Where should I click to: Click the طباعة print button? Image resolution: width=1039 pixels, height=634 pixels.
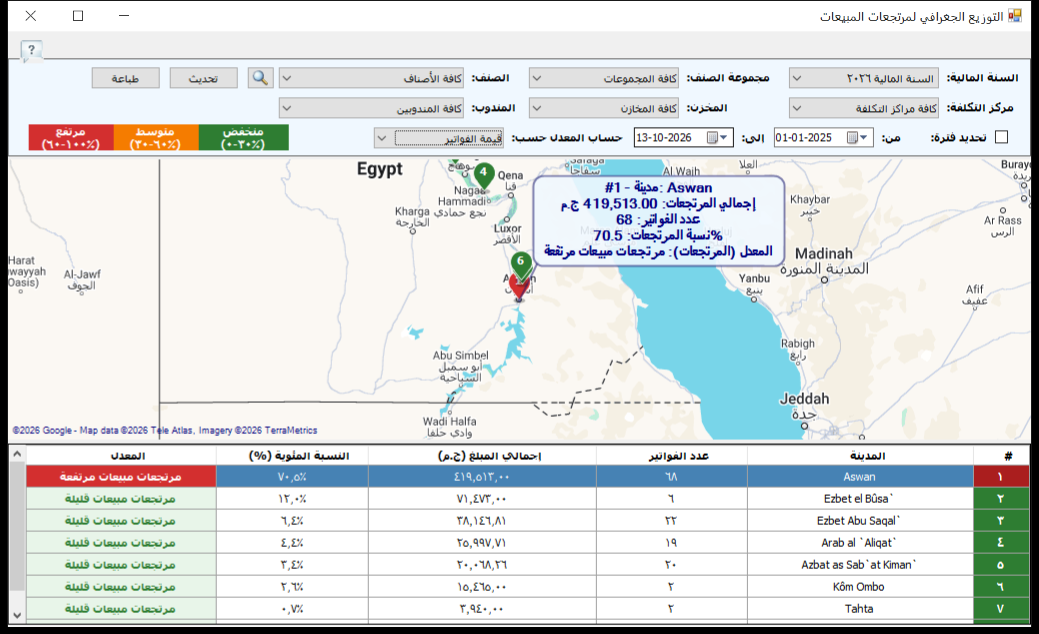[x=125, y=78]
